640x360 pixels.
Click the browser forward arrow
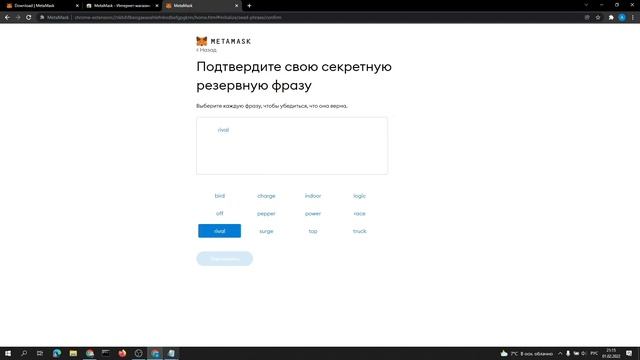[18, 18]
